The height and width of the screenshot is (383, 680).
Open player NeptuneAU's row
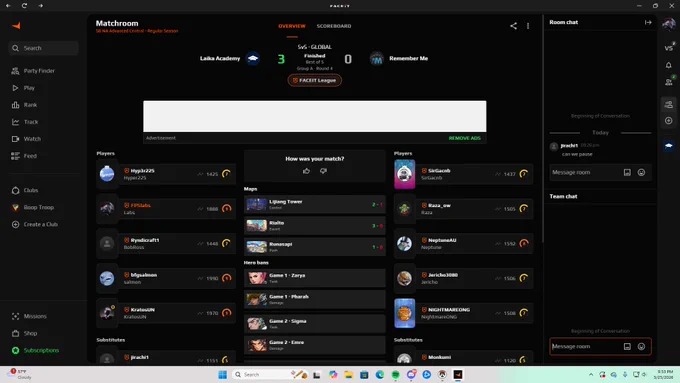[x=464, y=243]
